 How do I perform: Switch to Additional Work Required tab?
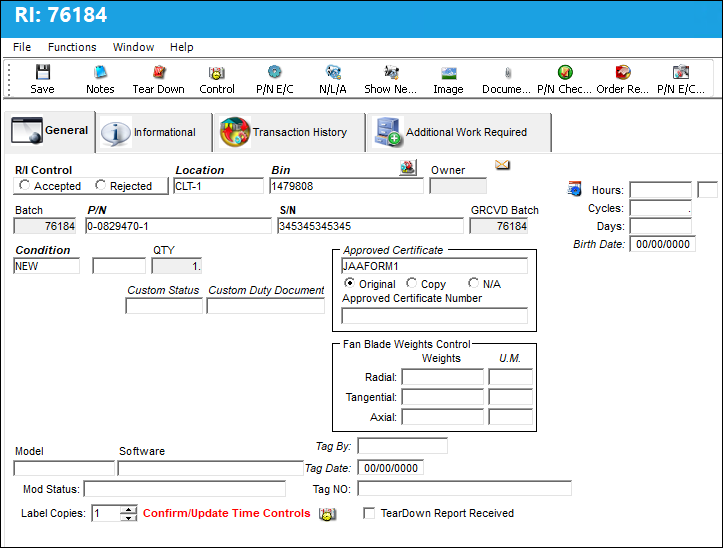pyautogui.click(x=459, y=132)
